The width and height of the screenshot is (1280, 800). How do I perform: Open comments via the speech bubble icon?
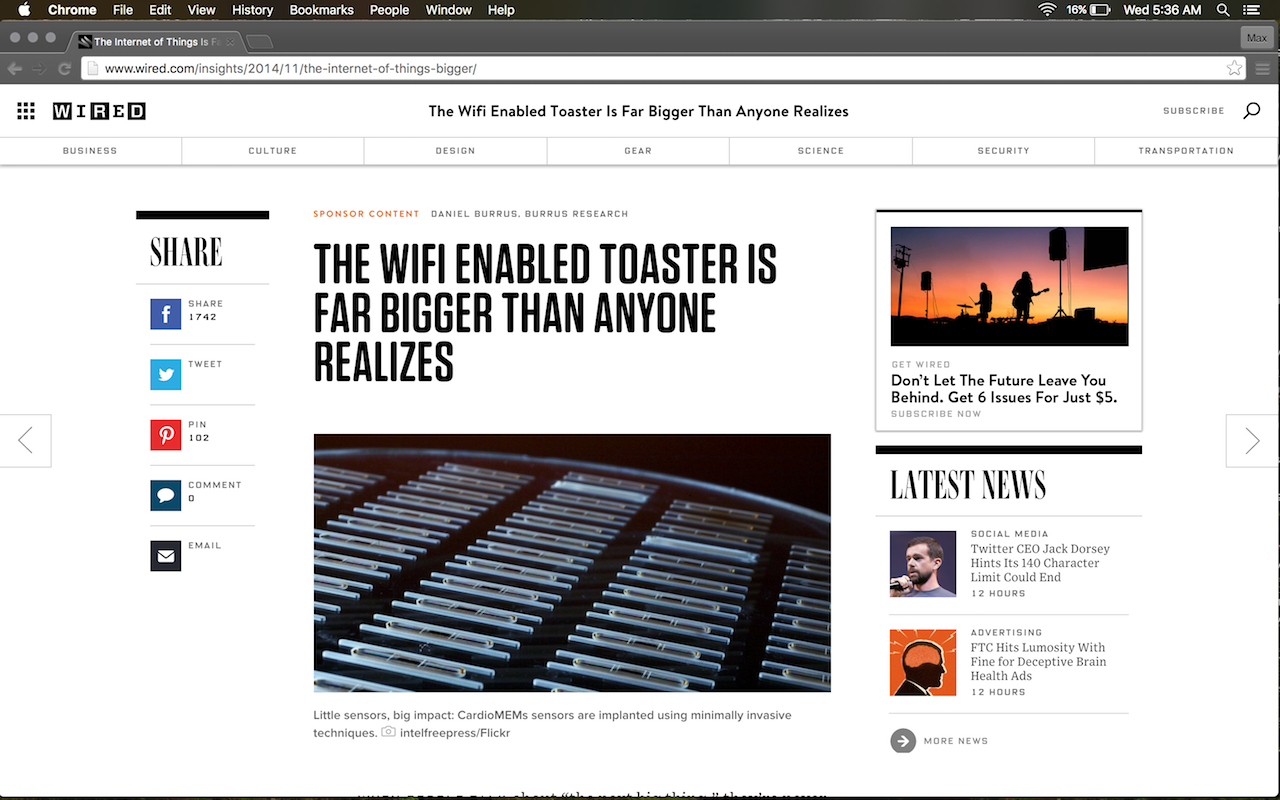166,496
